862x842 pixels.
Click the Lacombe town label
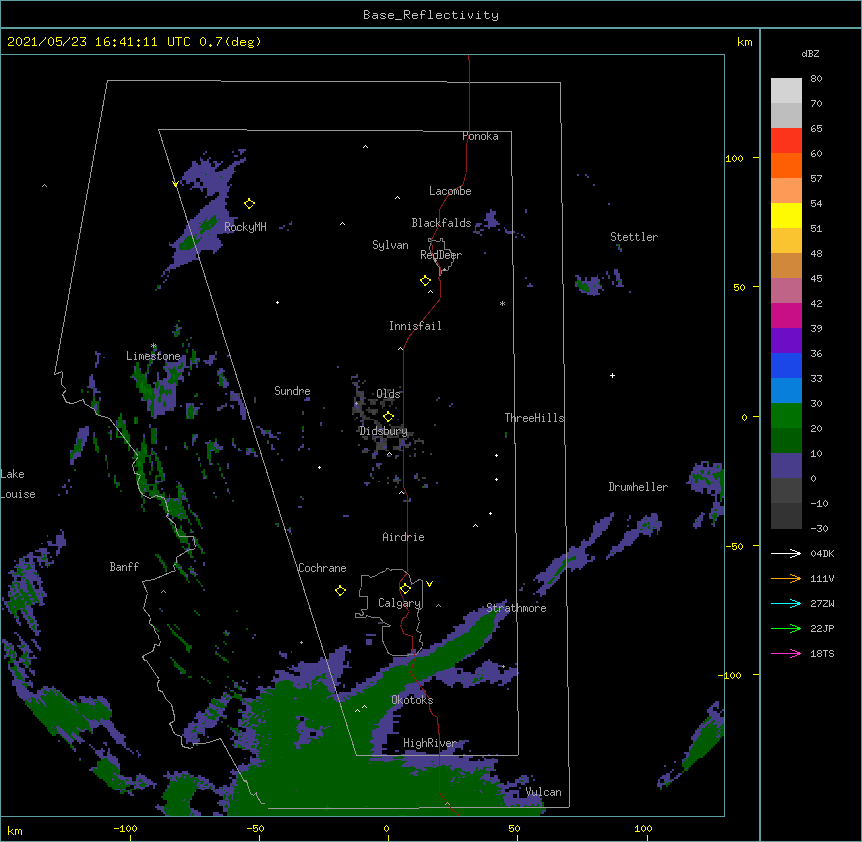pyautogui.click(x=450, y=191)
